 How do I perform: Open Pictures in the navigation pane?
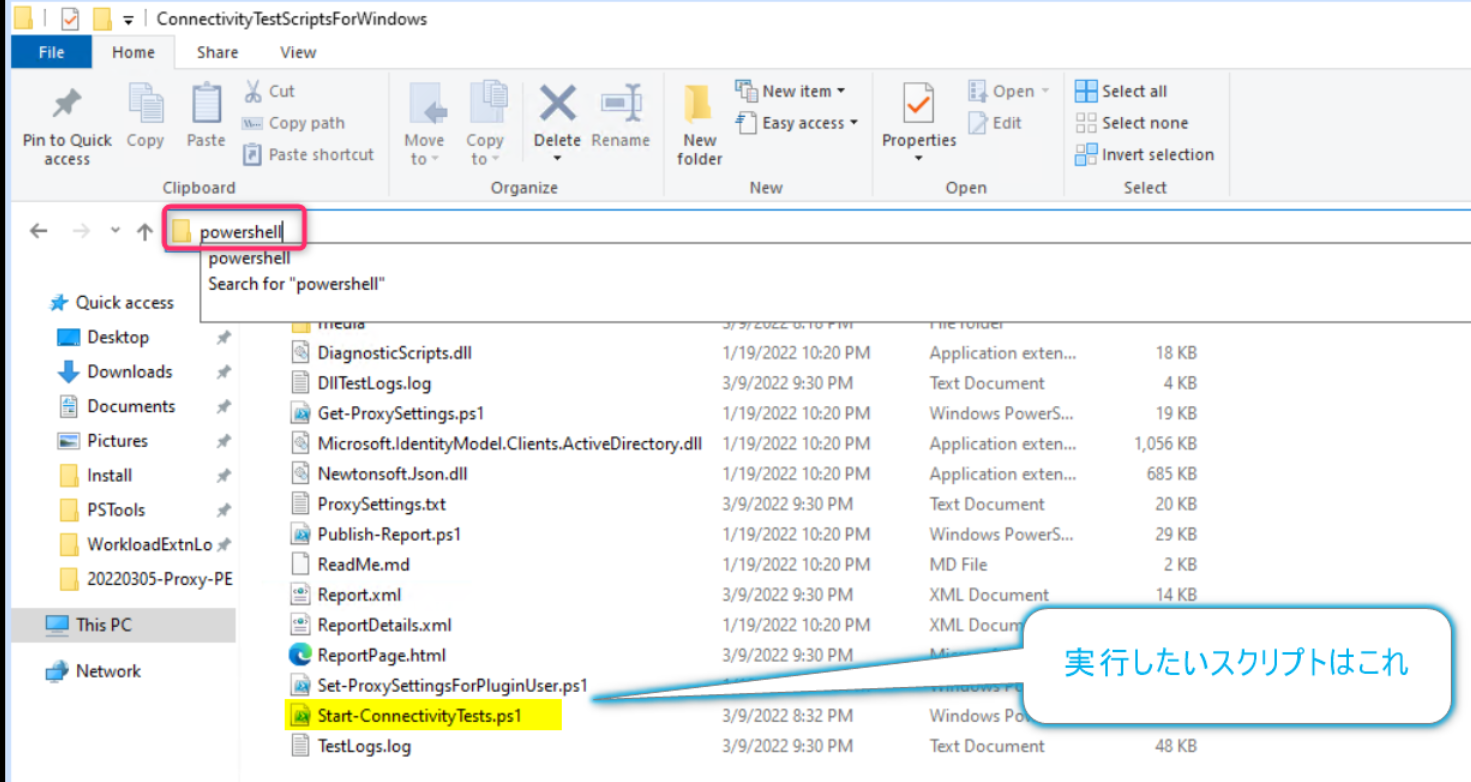tap(103, 440)
